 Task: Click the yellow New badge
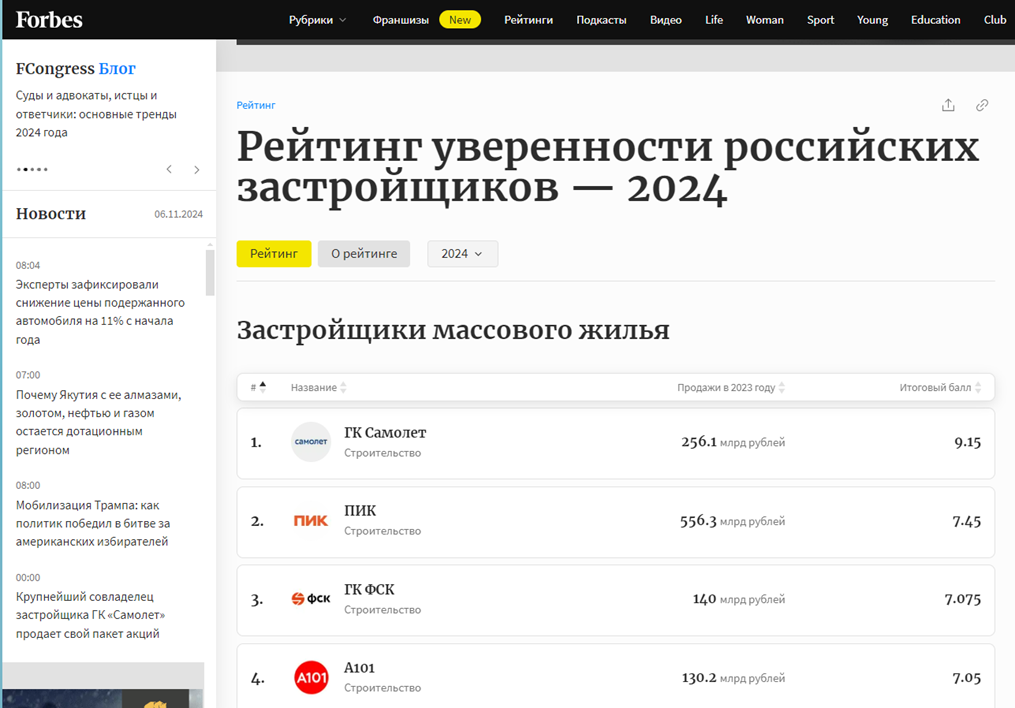(x=460, y=20)
